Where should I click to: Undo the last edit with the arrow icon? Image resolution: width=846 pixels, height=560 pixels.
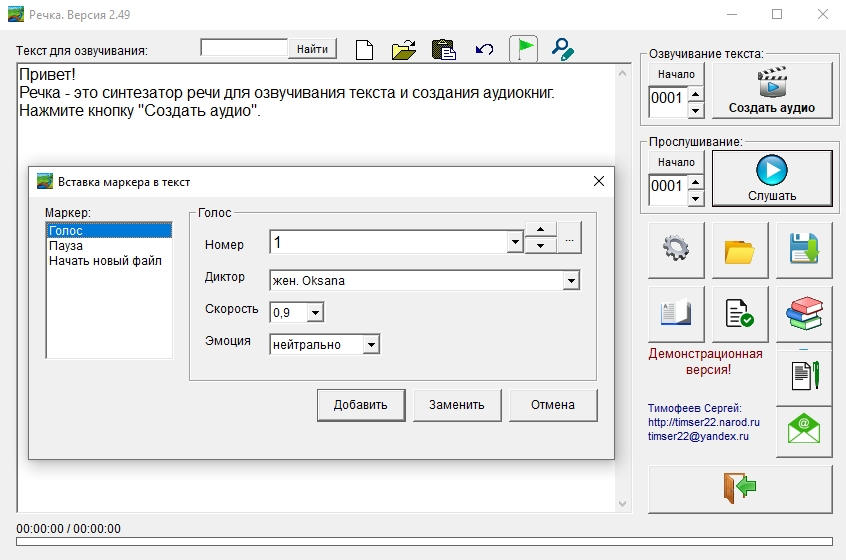tap(484, 50)
